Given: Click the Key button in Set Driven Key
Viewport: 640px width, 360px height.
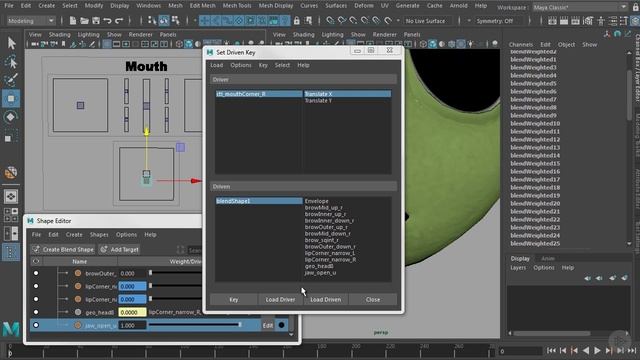Looking at the screenshot, I should pyautogui.click(x=234, y=299).
